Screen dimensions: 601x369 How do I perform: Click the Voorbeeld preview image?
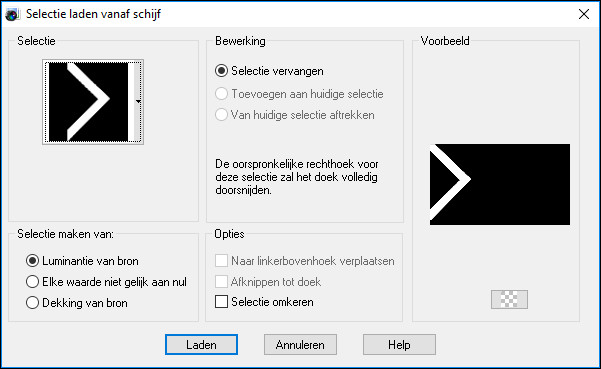click(500, 184)
